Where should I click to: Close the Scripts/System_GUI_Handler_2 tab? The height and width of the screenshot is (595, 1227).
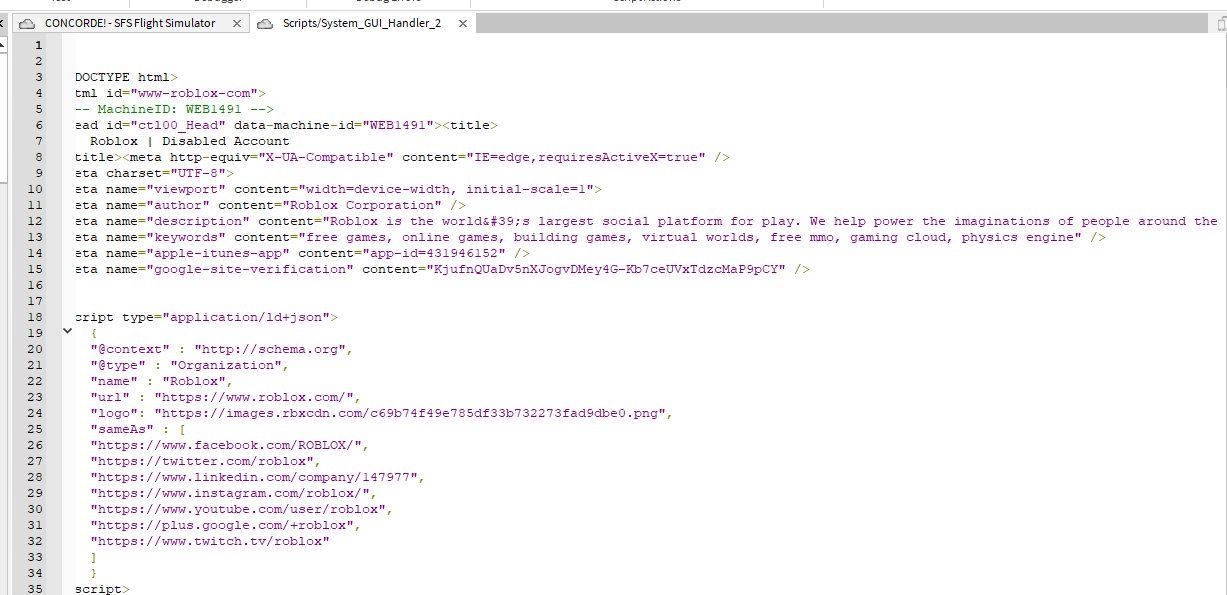[462, 23]
